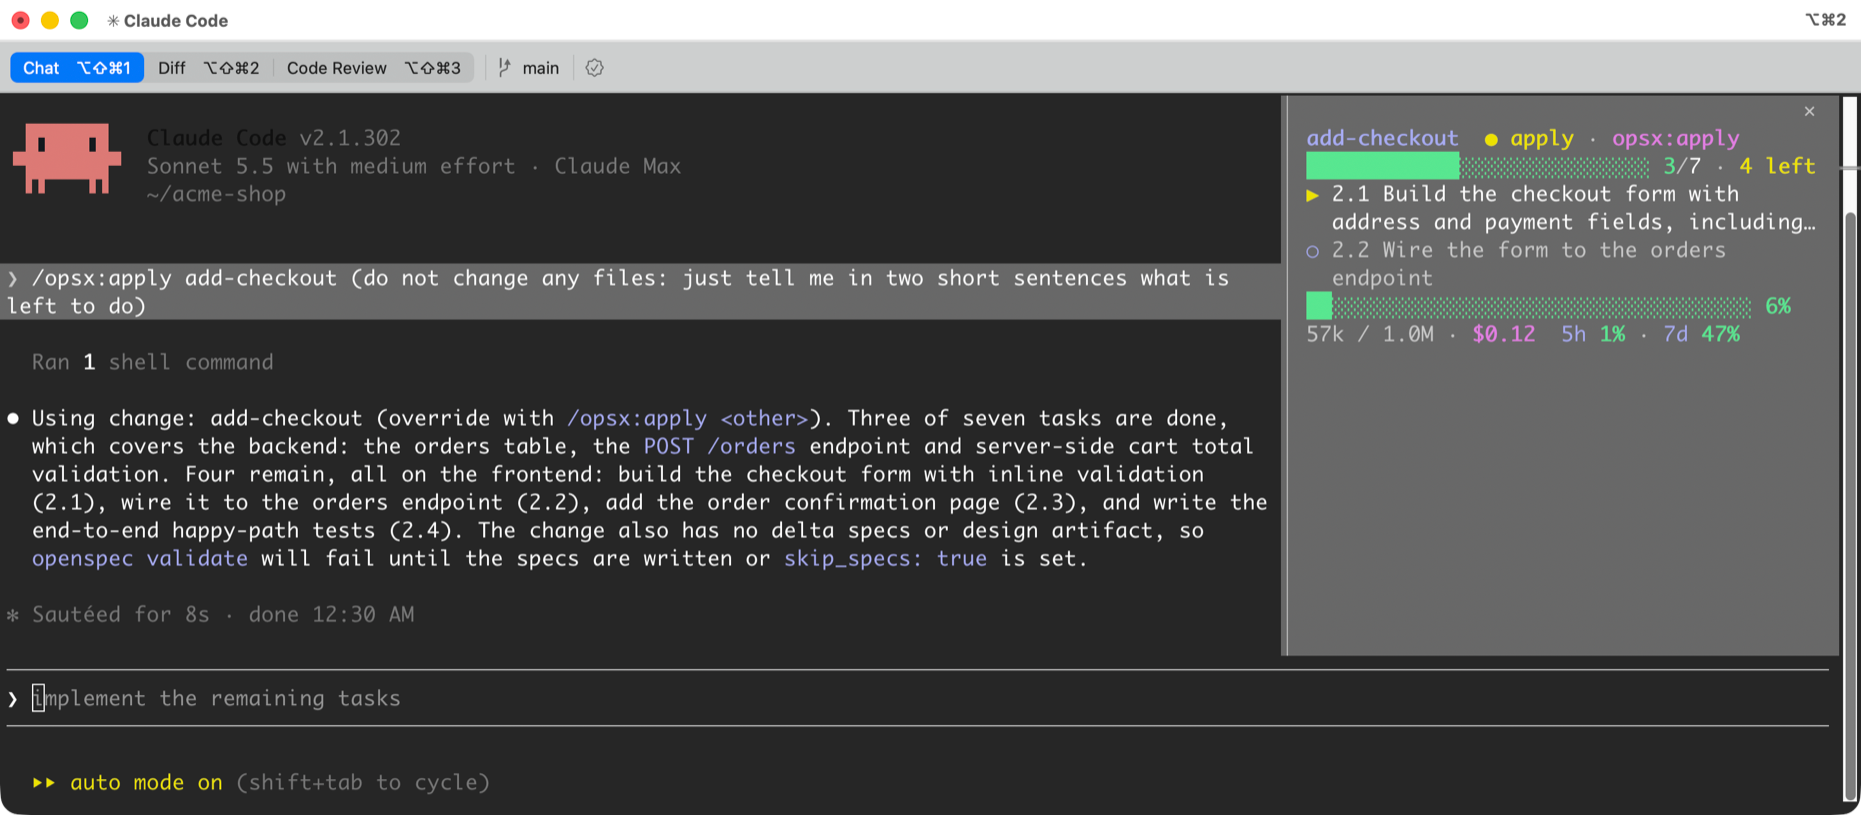
Task: Click the opsx:apply label in the side panel
Action: [1676, 138]
